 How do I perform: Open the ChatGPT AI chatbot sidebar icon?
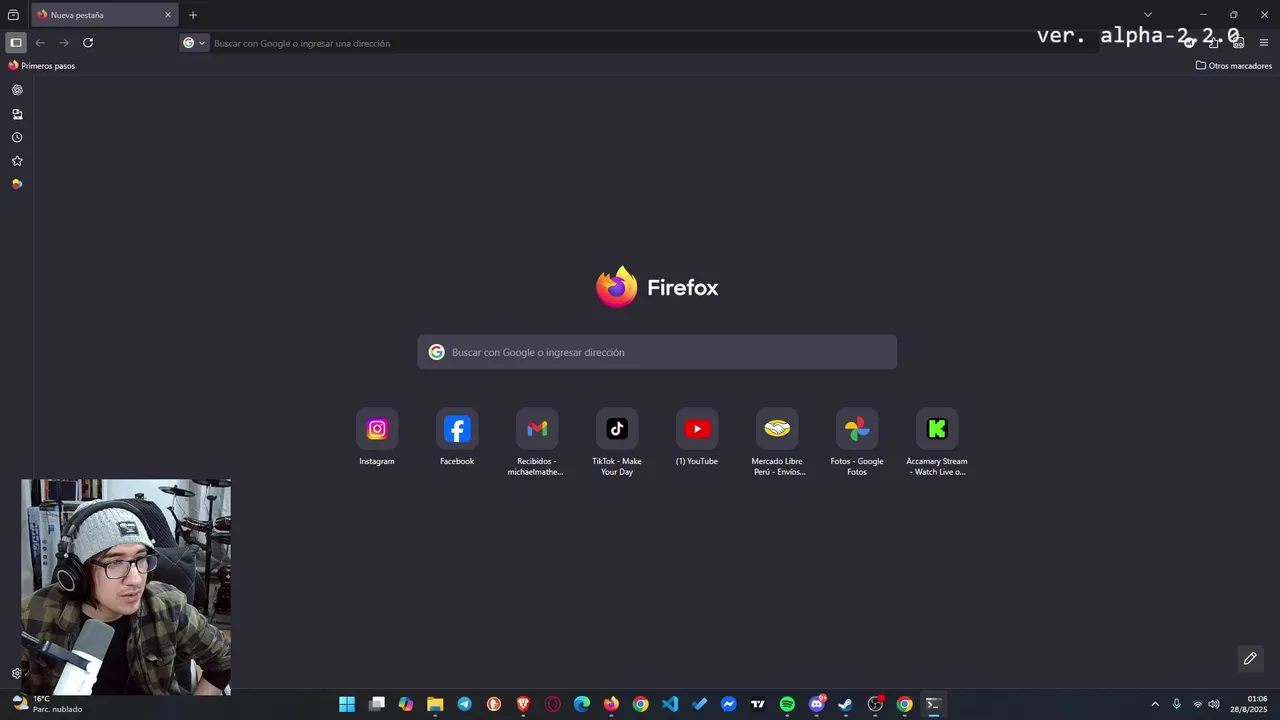tap(17, 90)
